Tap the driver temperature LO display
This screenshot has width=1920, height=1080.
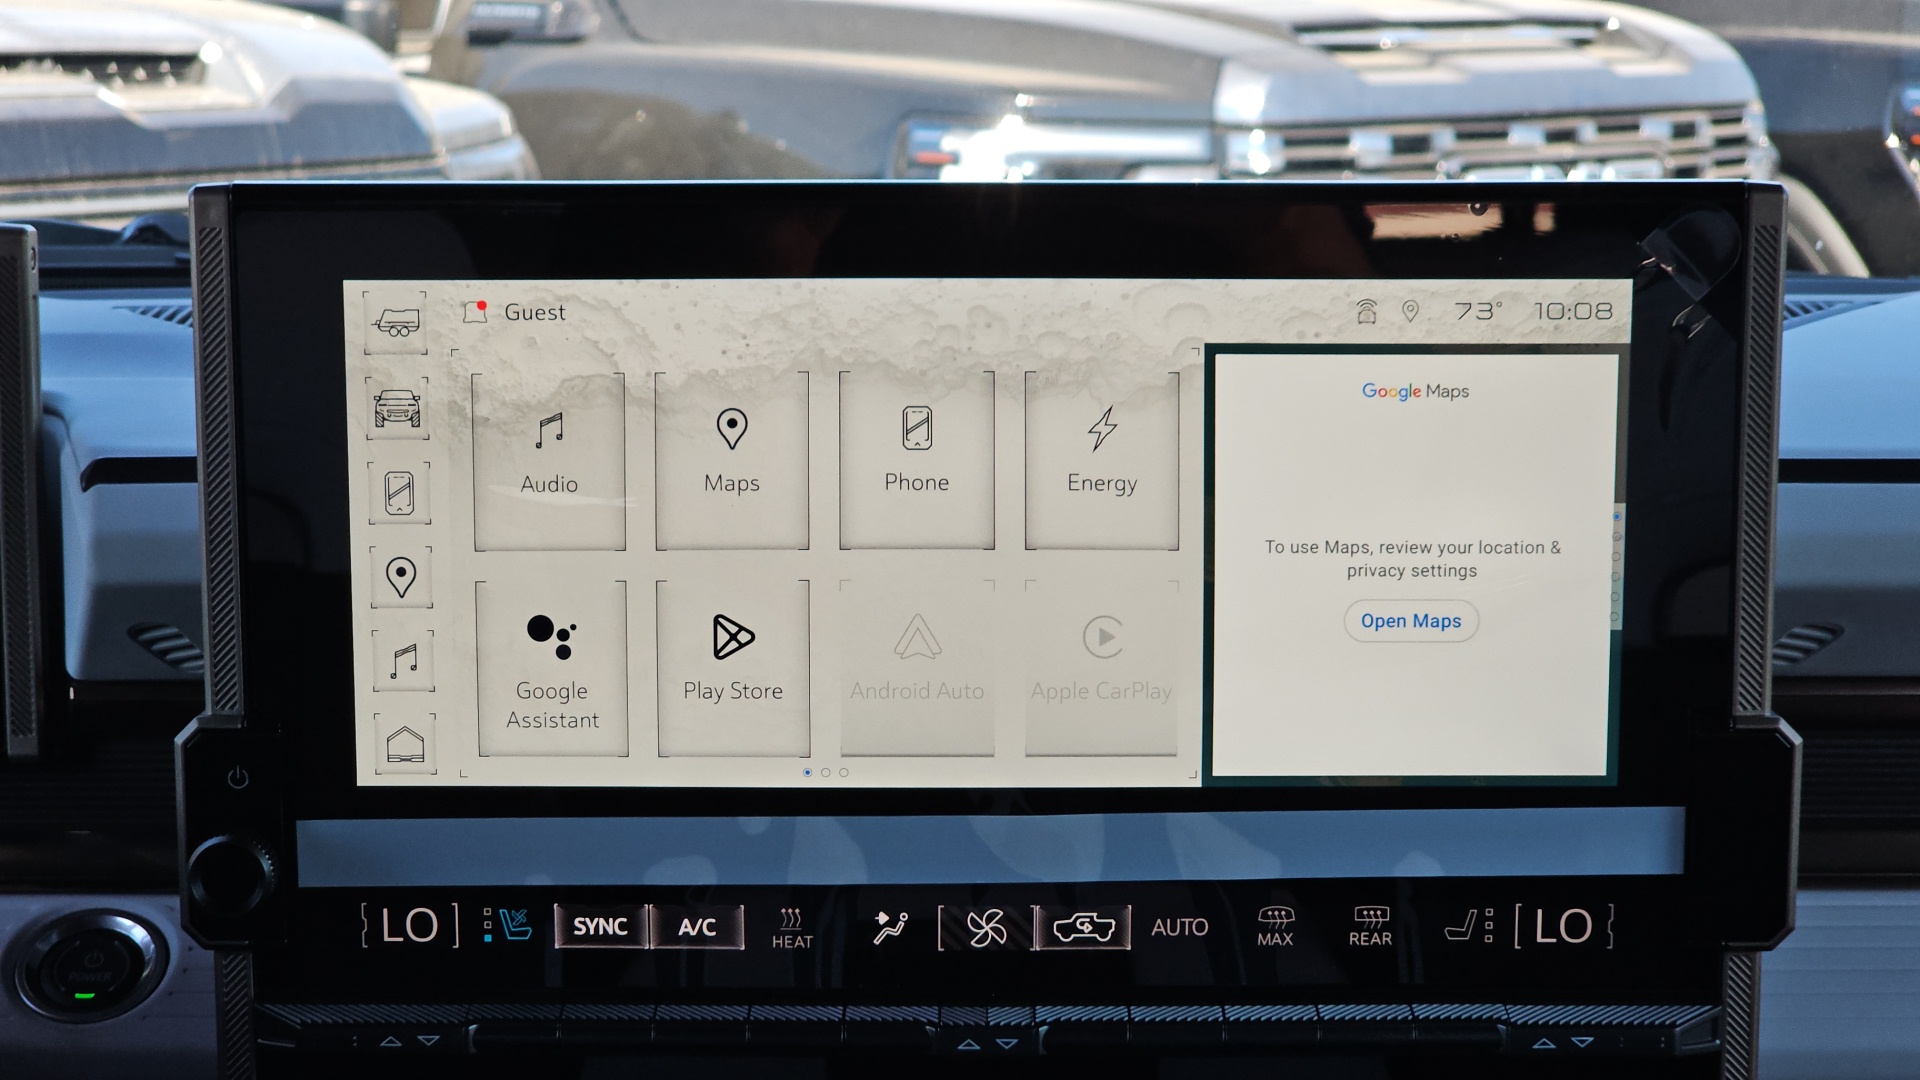(x=409, y=926)
